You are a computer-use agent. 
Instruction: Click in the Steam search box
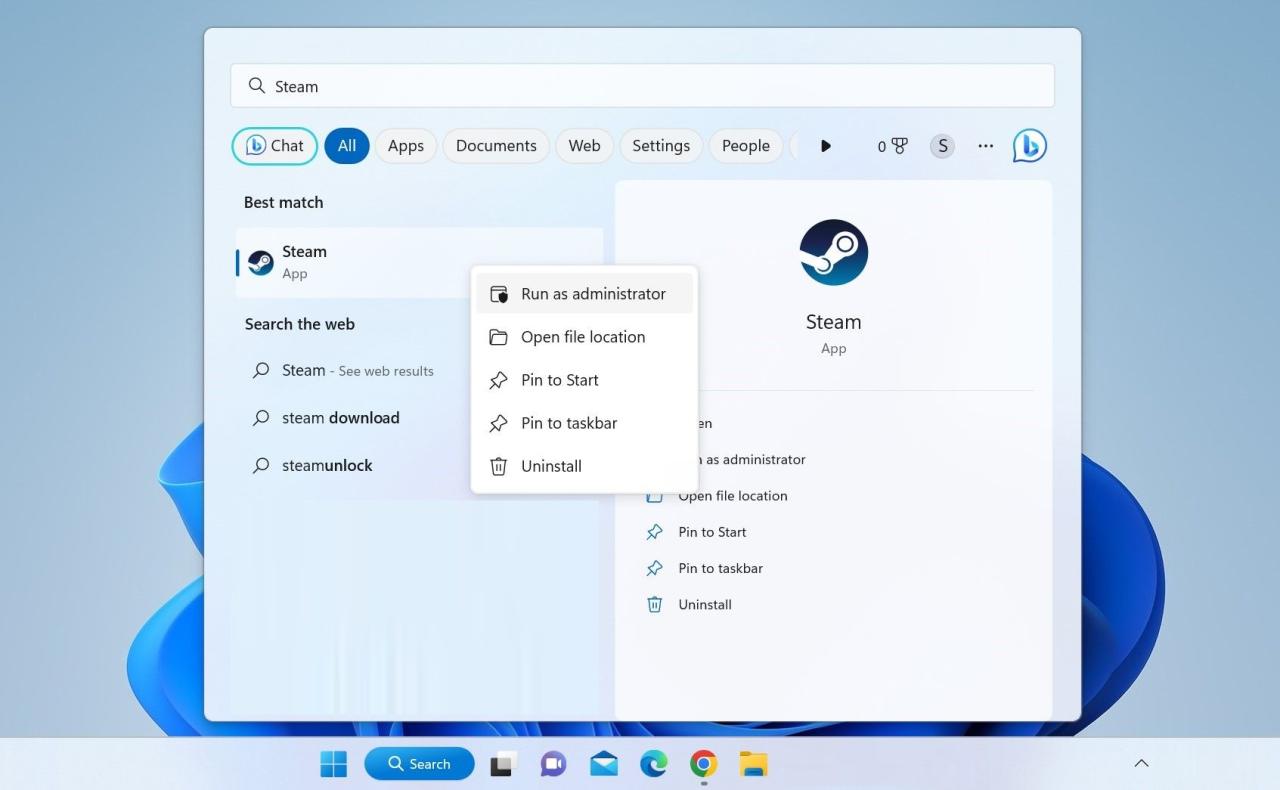tap(642, 86)
